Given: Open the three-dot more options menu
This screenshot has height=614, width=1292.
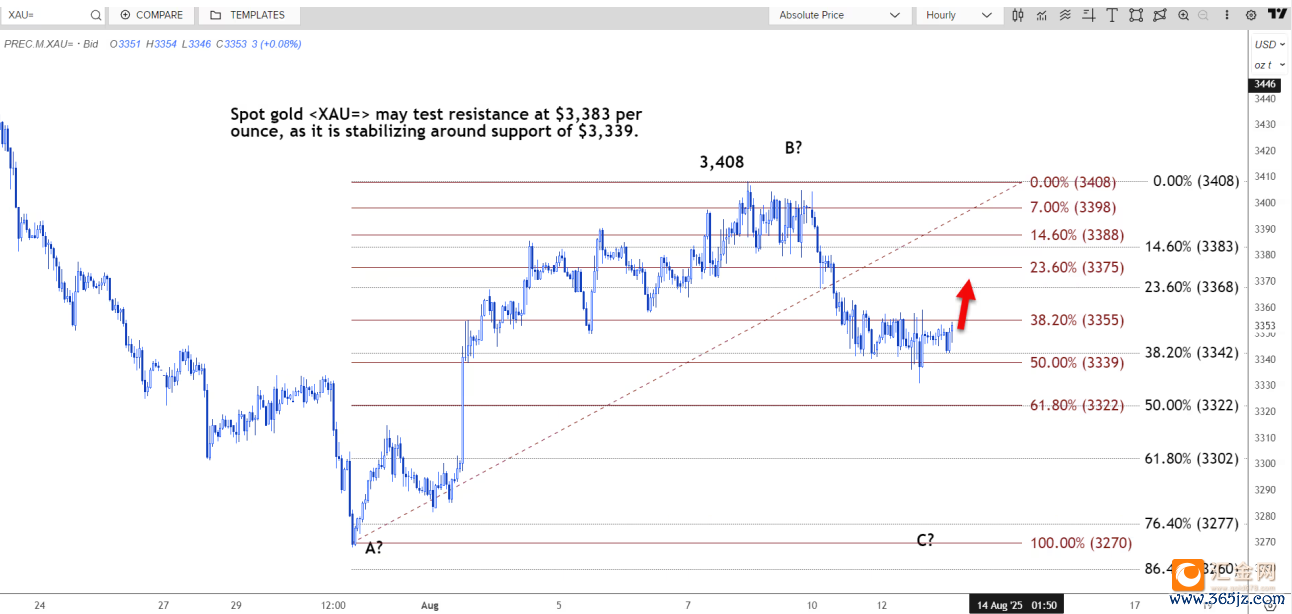Looking at the screenshot, I should (1229, 15).
